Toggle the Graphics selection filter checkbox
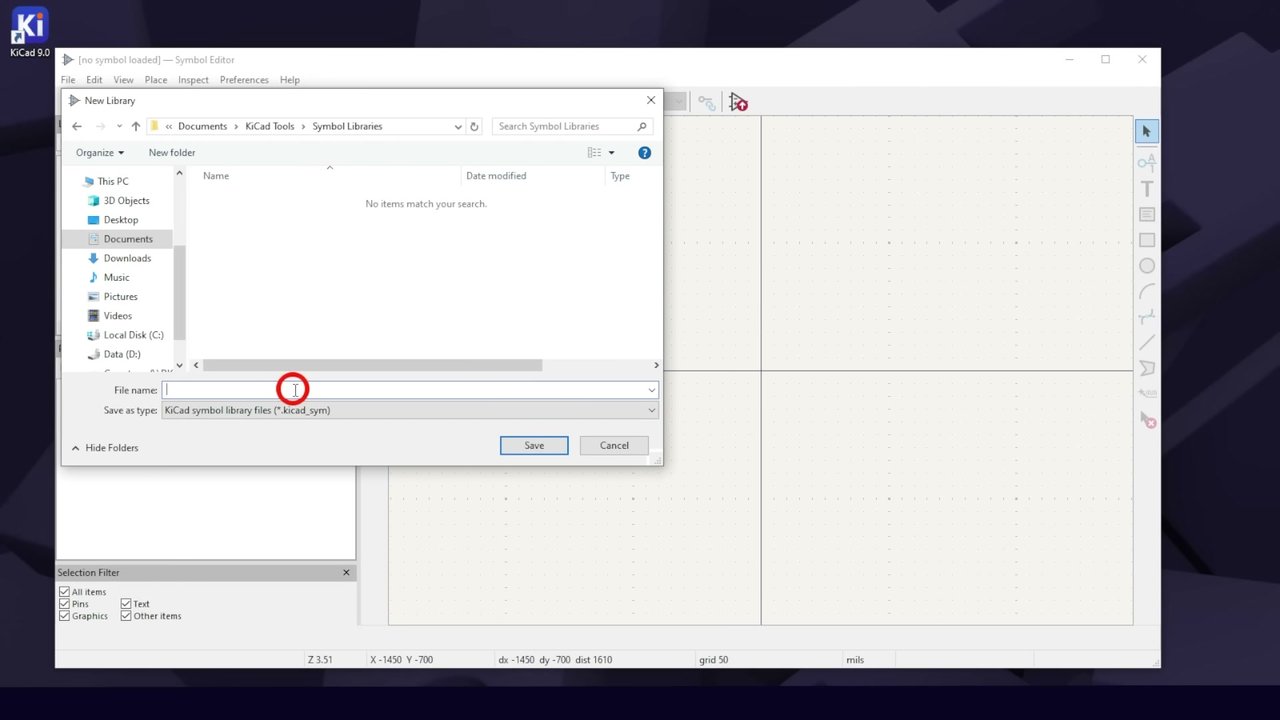 coord(64,616)
